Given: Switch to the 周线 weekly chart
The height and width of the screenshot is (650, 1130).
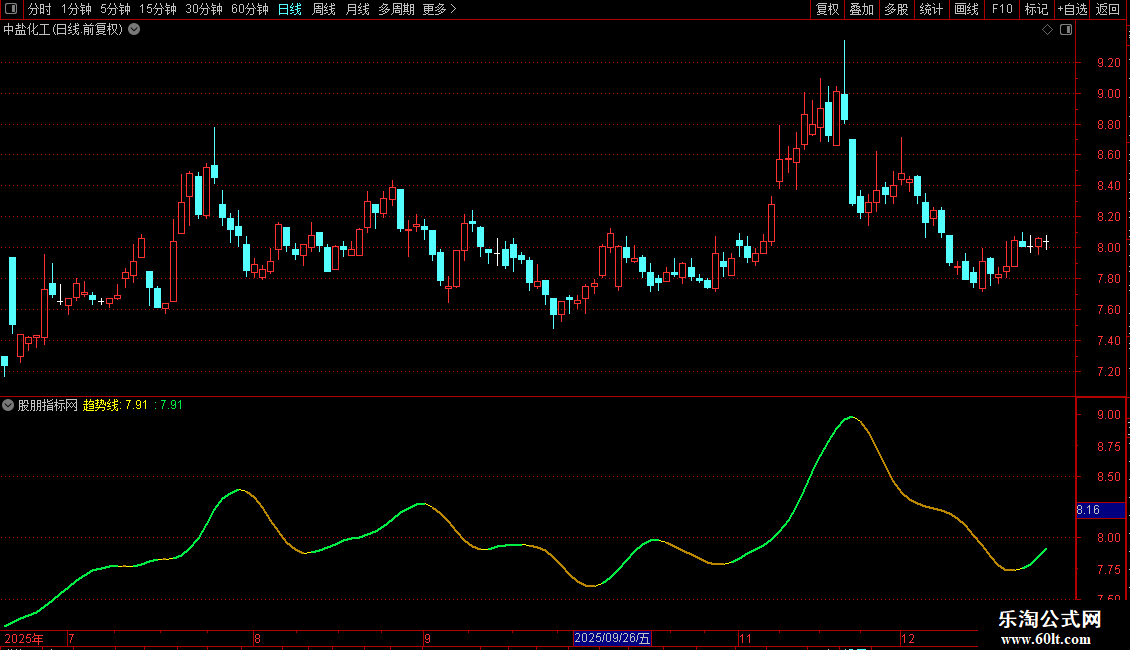Looking at the screenshot, I should (324, 9).
